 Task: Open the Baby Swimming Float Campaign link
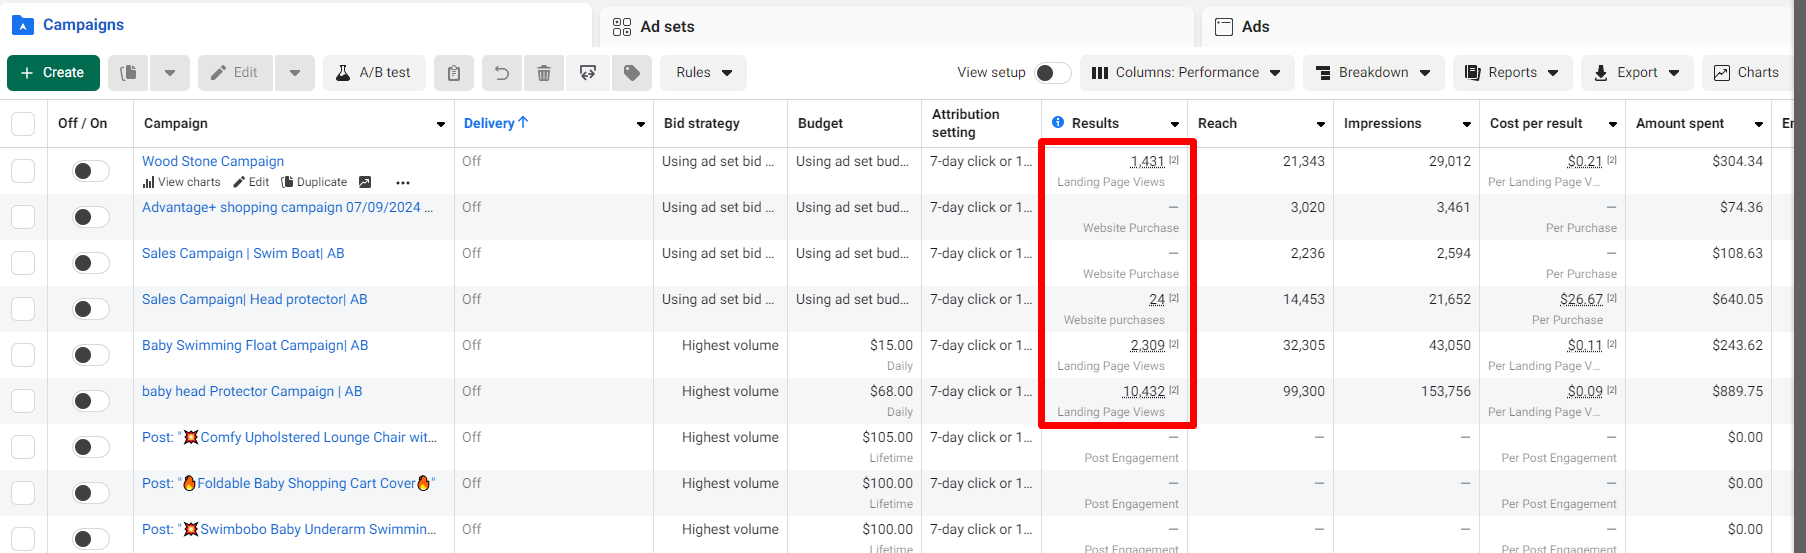[254, 345]
